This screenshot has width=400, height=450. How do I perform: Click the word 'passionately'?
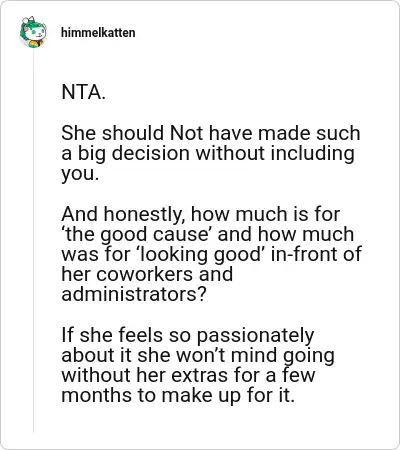255,336
